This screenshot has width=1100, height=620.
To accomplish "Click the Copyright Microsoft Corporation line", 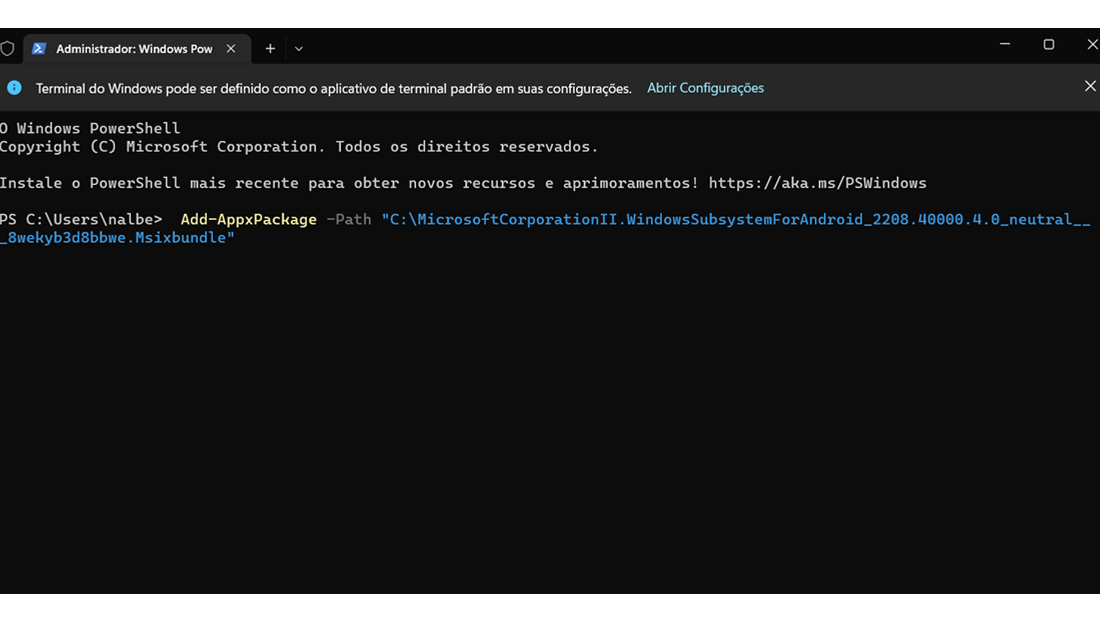I will point(299,147).
